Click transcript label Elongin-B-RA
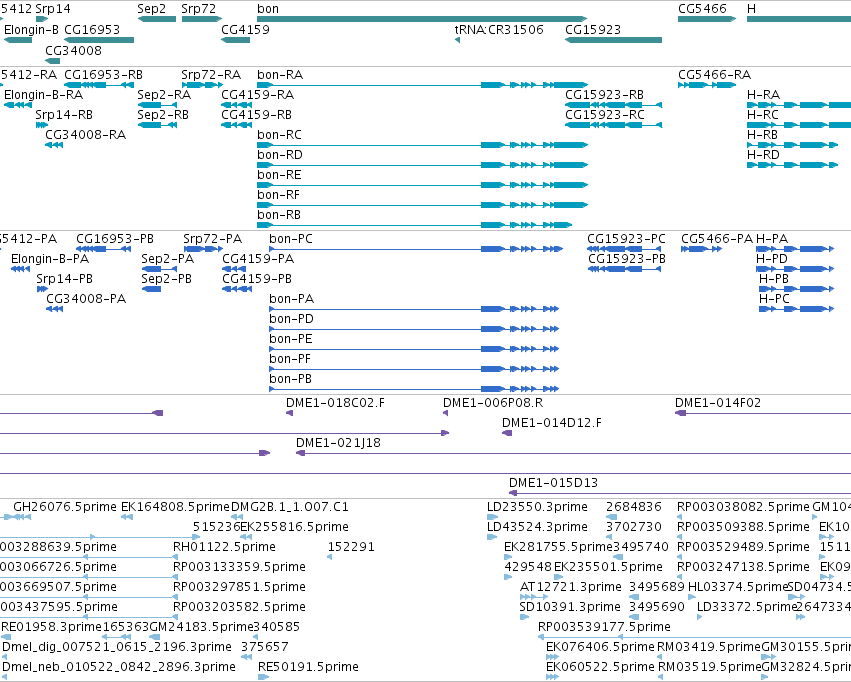 pyautogui.click(x=43, y=94)
